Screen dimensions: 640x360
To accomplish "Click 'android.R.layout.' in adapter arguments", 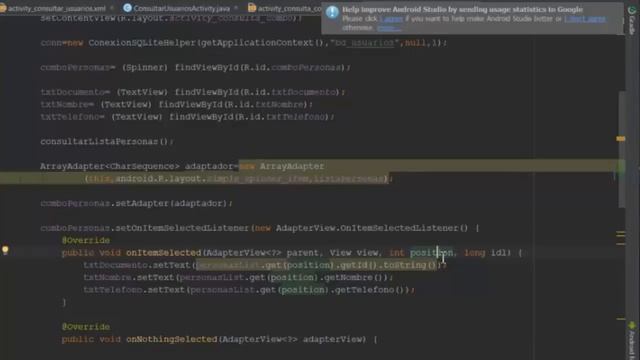I will point(160,179).
